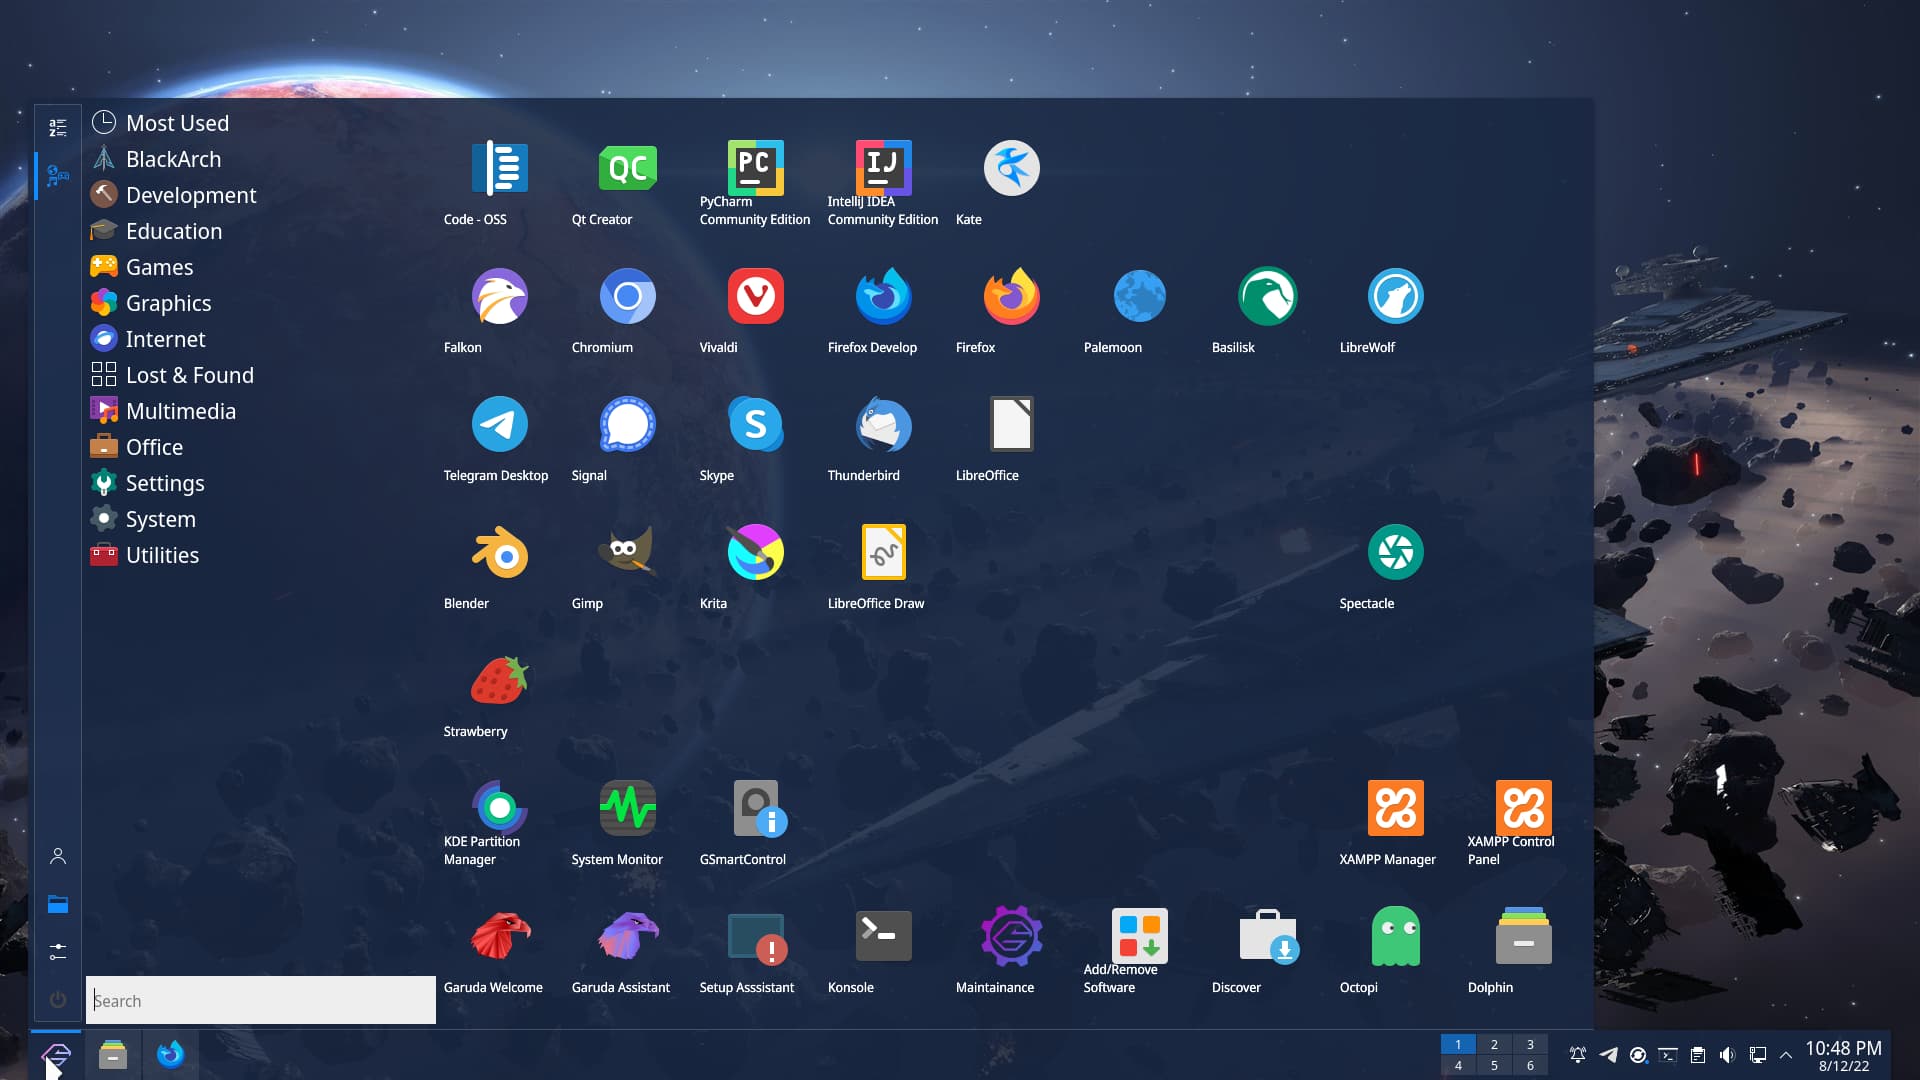Launch XAMPP Control Panel
Viewport: 1920px width, 1080px height.
tap(1523, 808)
